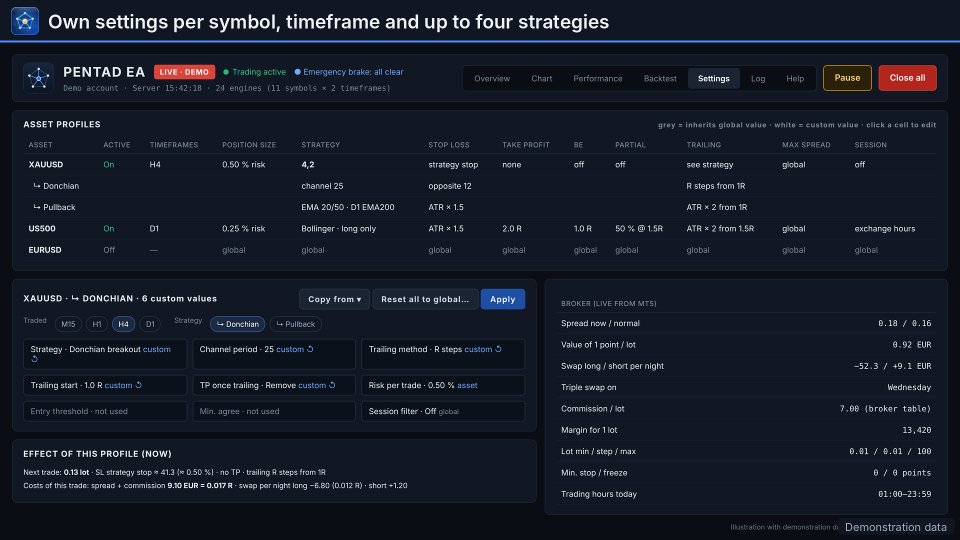Open the Log tab
This screenshot has width=960, height=540.
pos(758,78)
